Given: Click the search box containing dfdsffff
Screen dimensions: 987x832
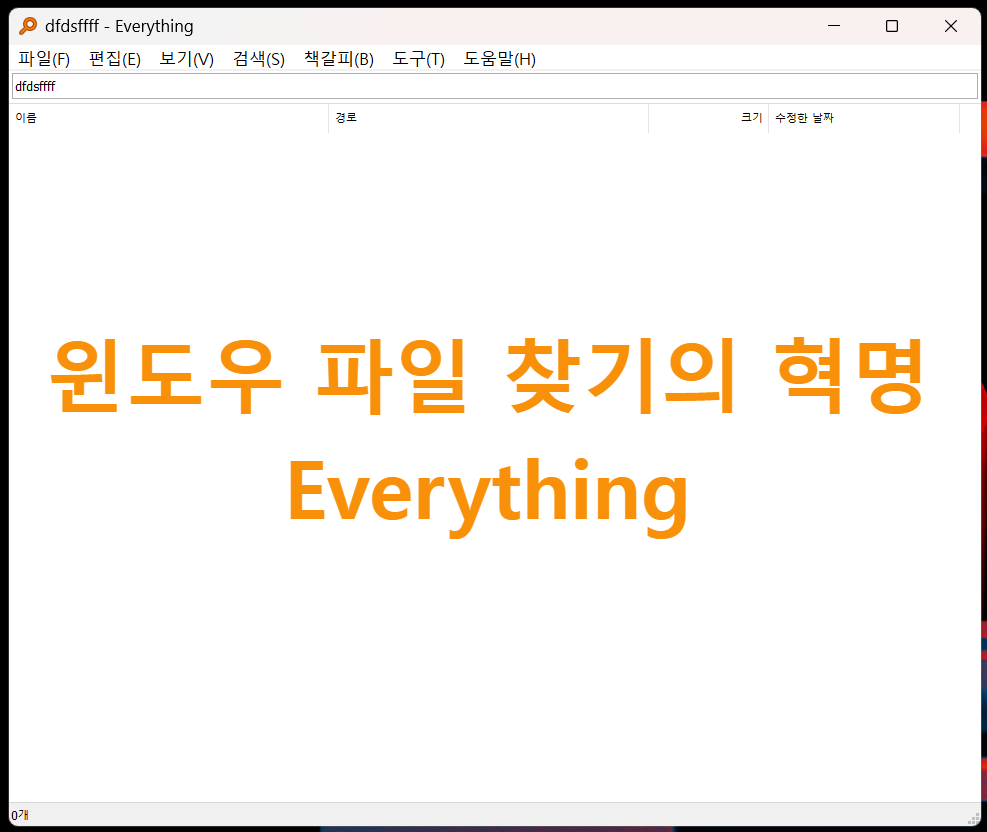Looking at the screenshot, I should pyautogui.click(x=495, y=86).
